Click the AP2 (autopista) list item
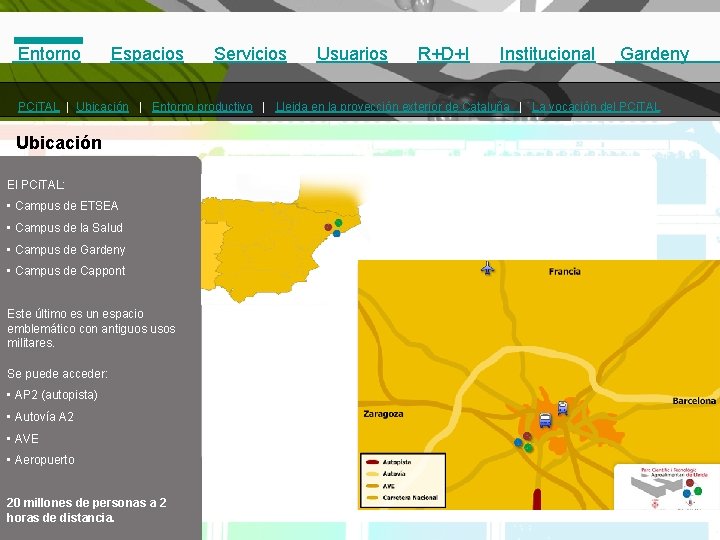 point(56,395)
